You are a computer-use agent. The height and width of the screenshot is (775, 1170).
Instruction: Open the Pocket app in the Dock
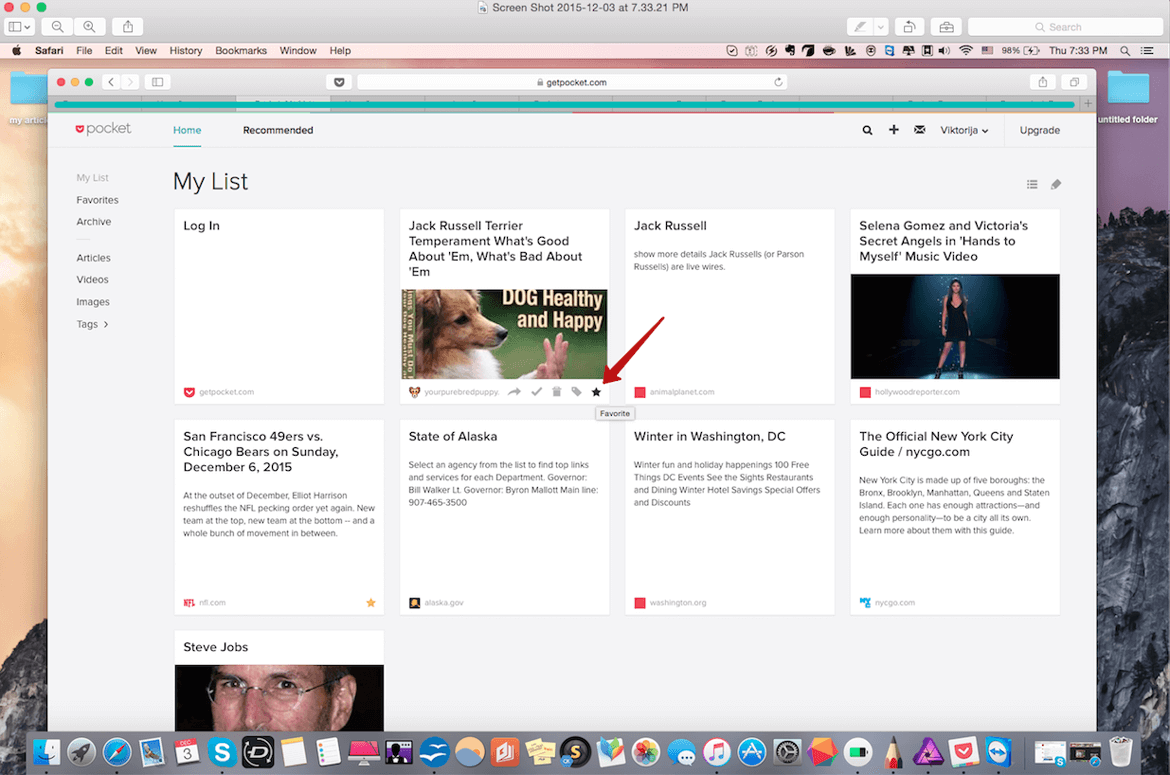(963, 752)
